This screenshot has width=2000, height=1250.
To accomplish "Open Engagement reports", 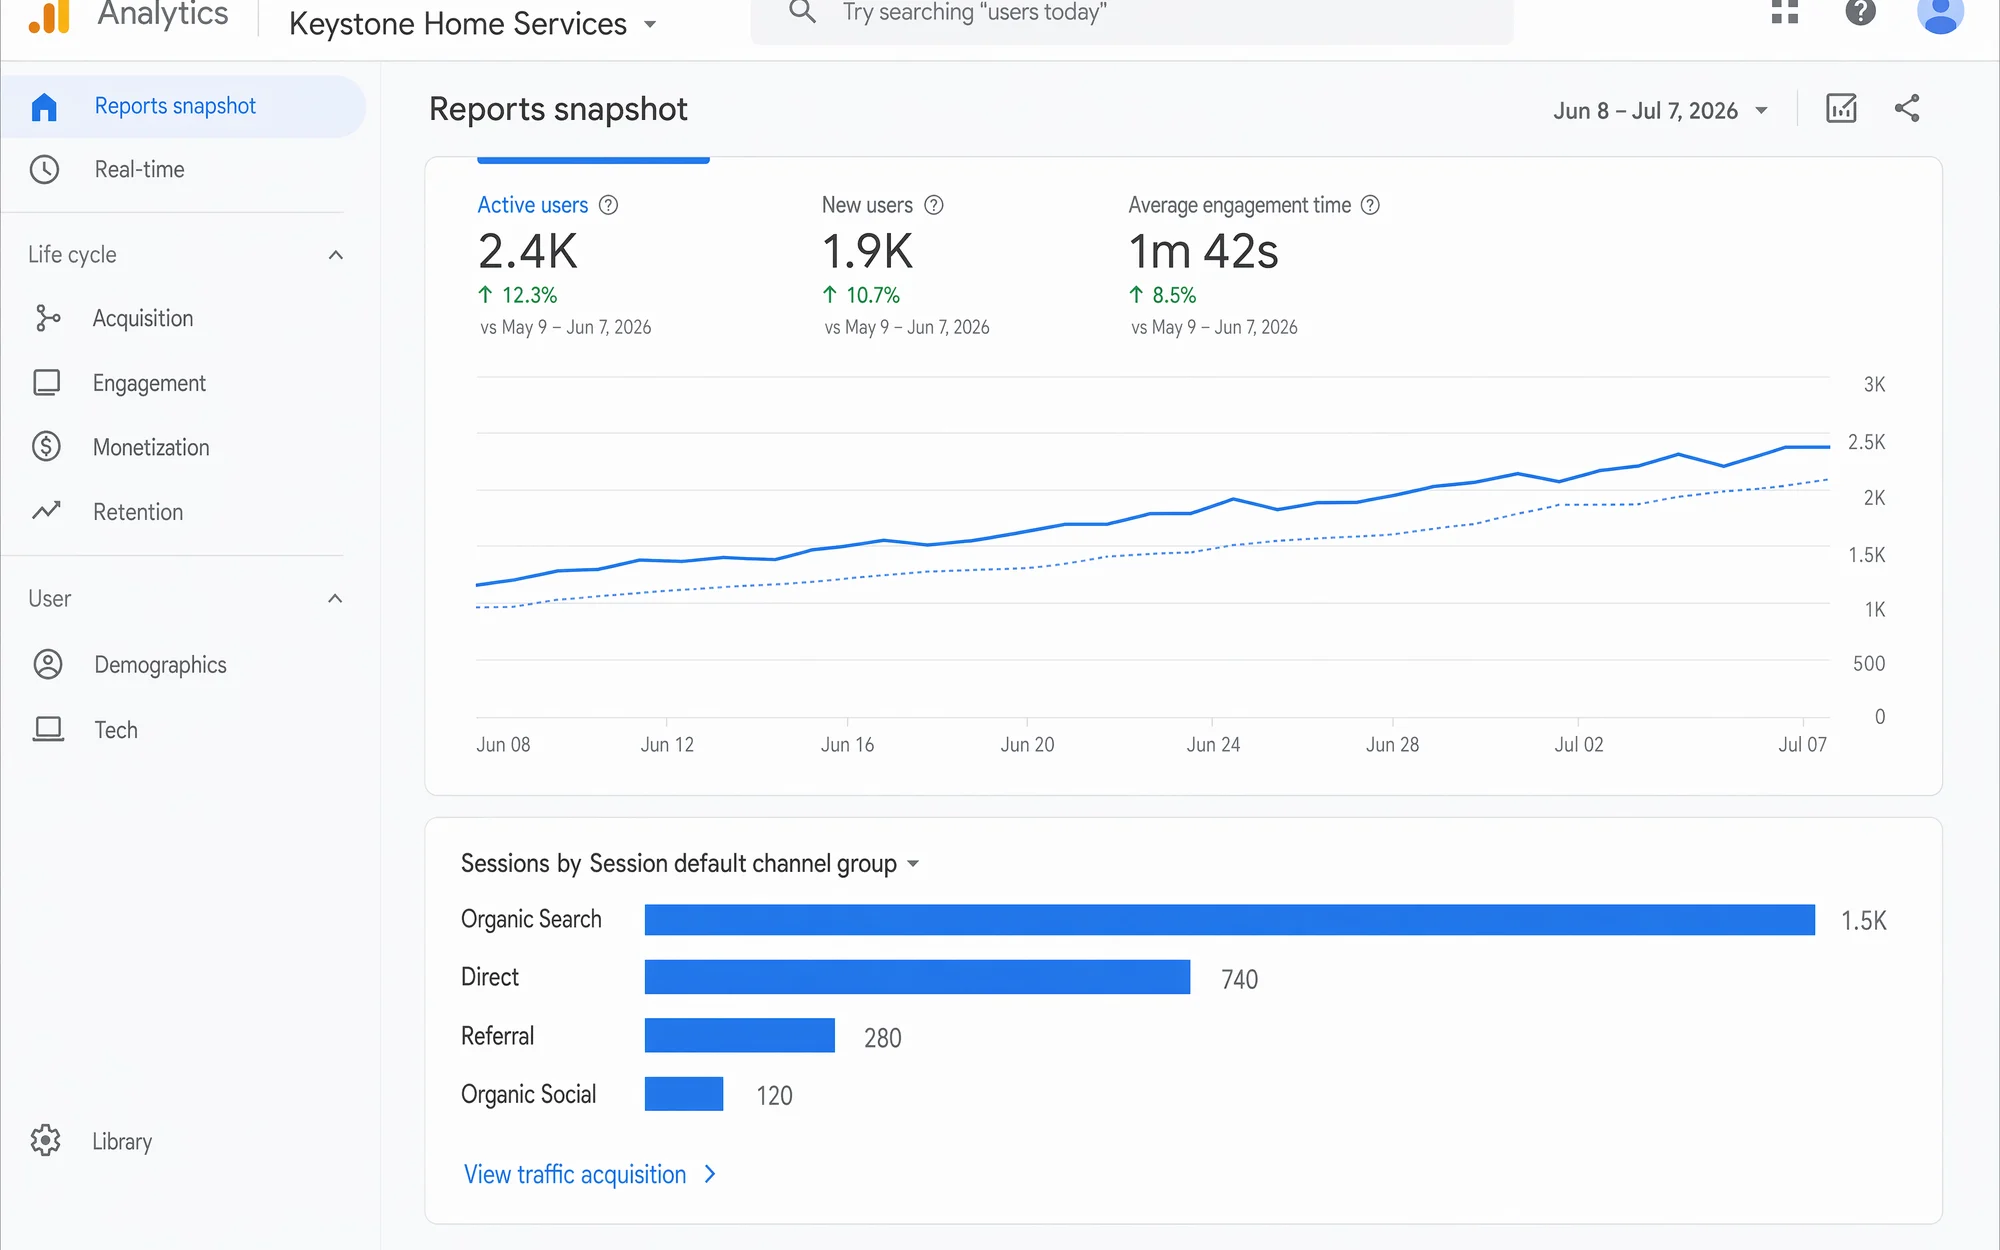I will click(149, 383).
